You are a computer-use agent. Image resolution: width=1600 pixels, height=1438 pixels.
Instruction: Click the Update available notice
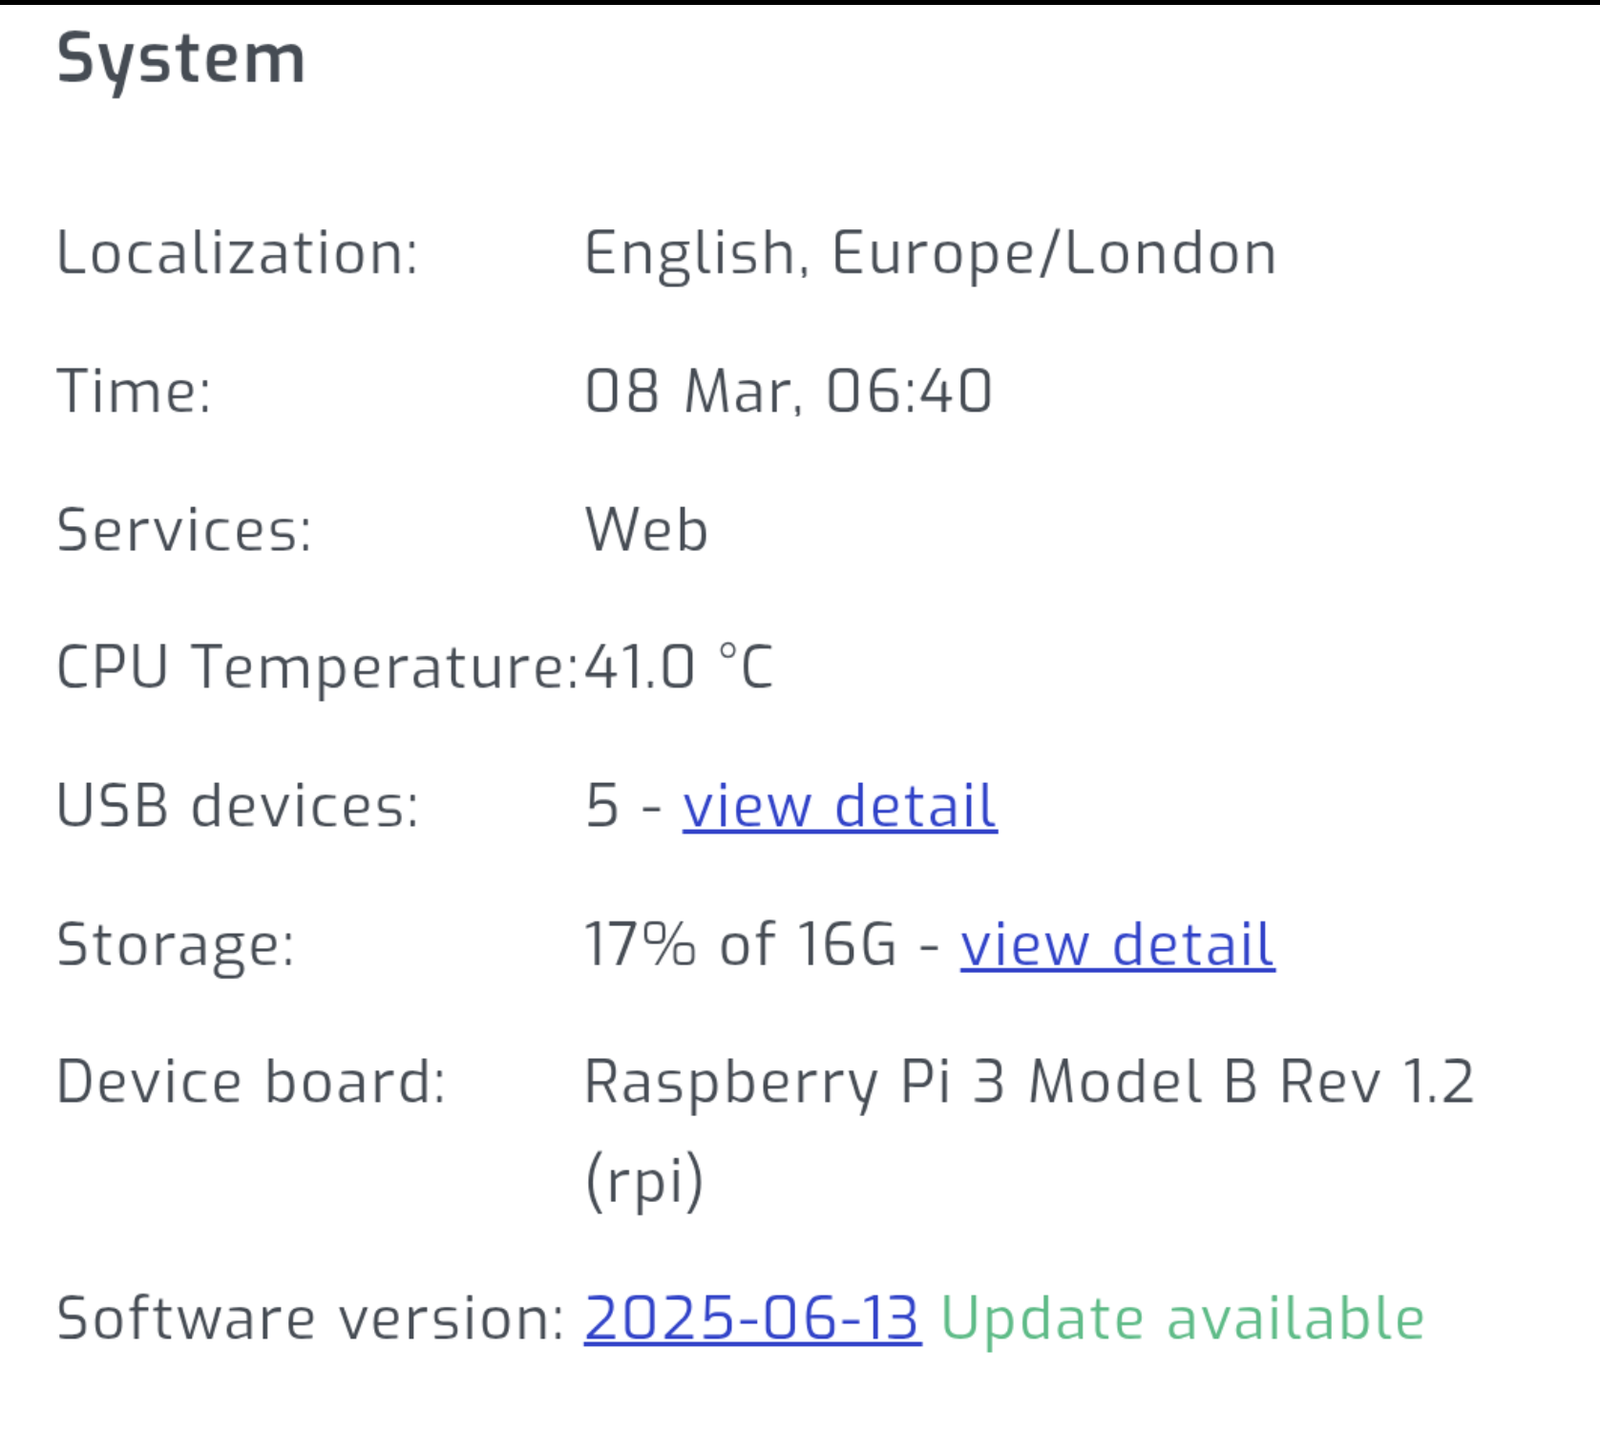click(1184, 1317)
